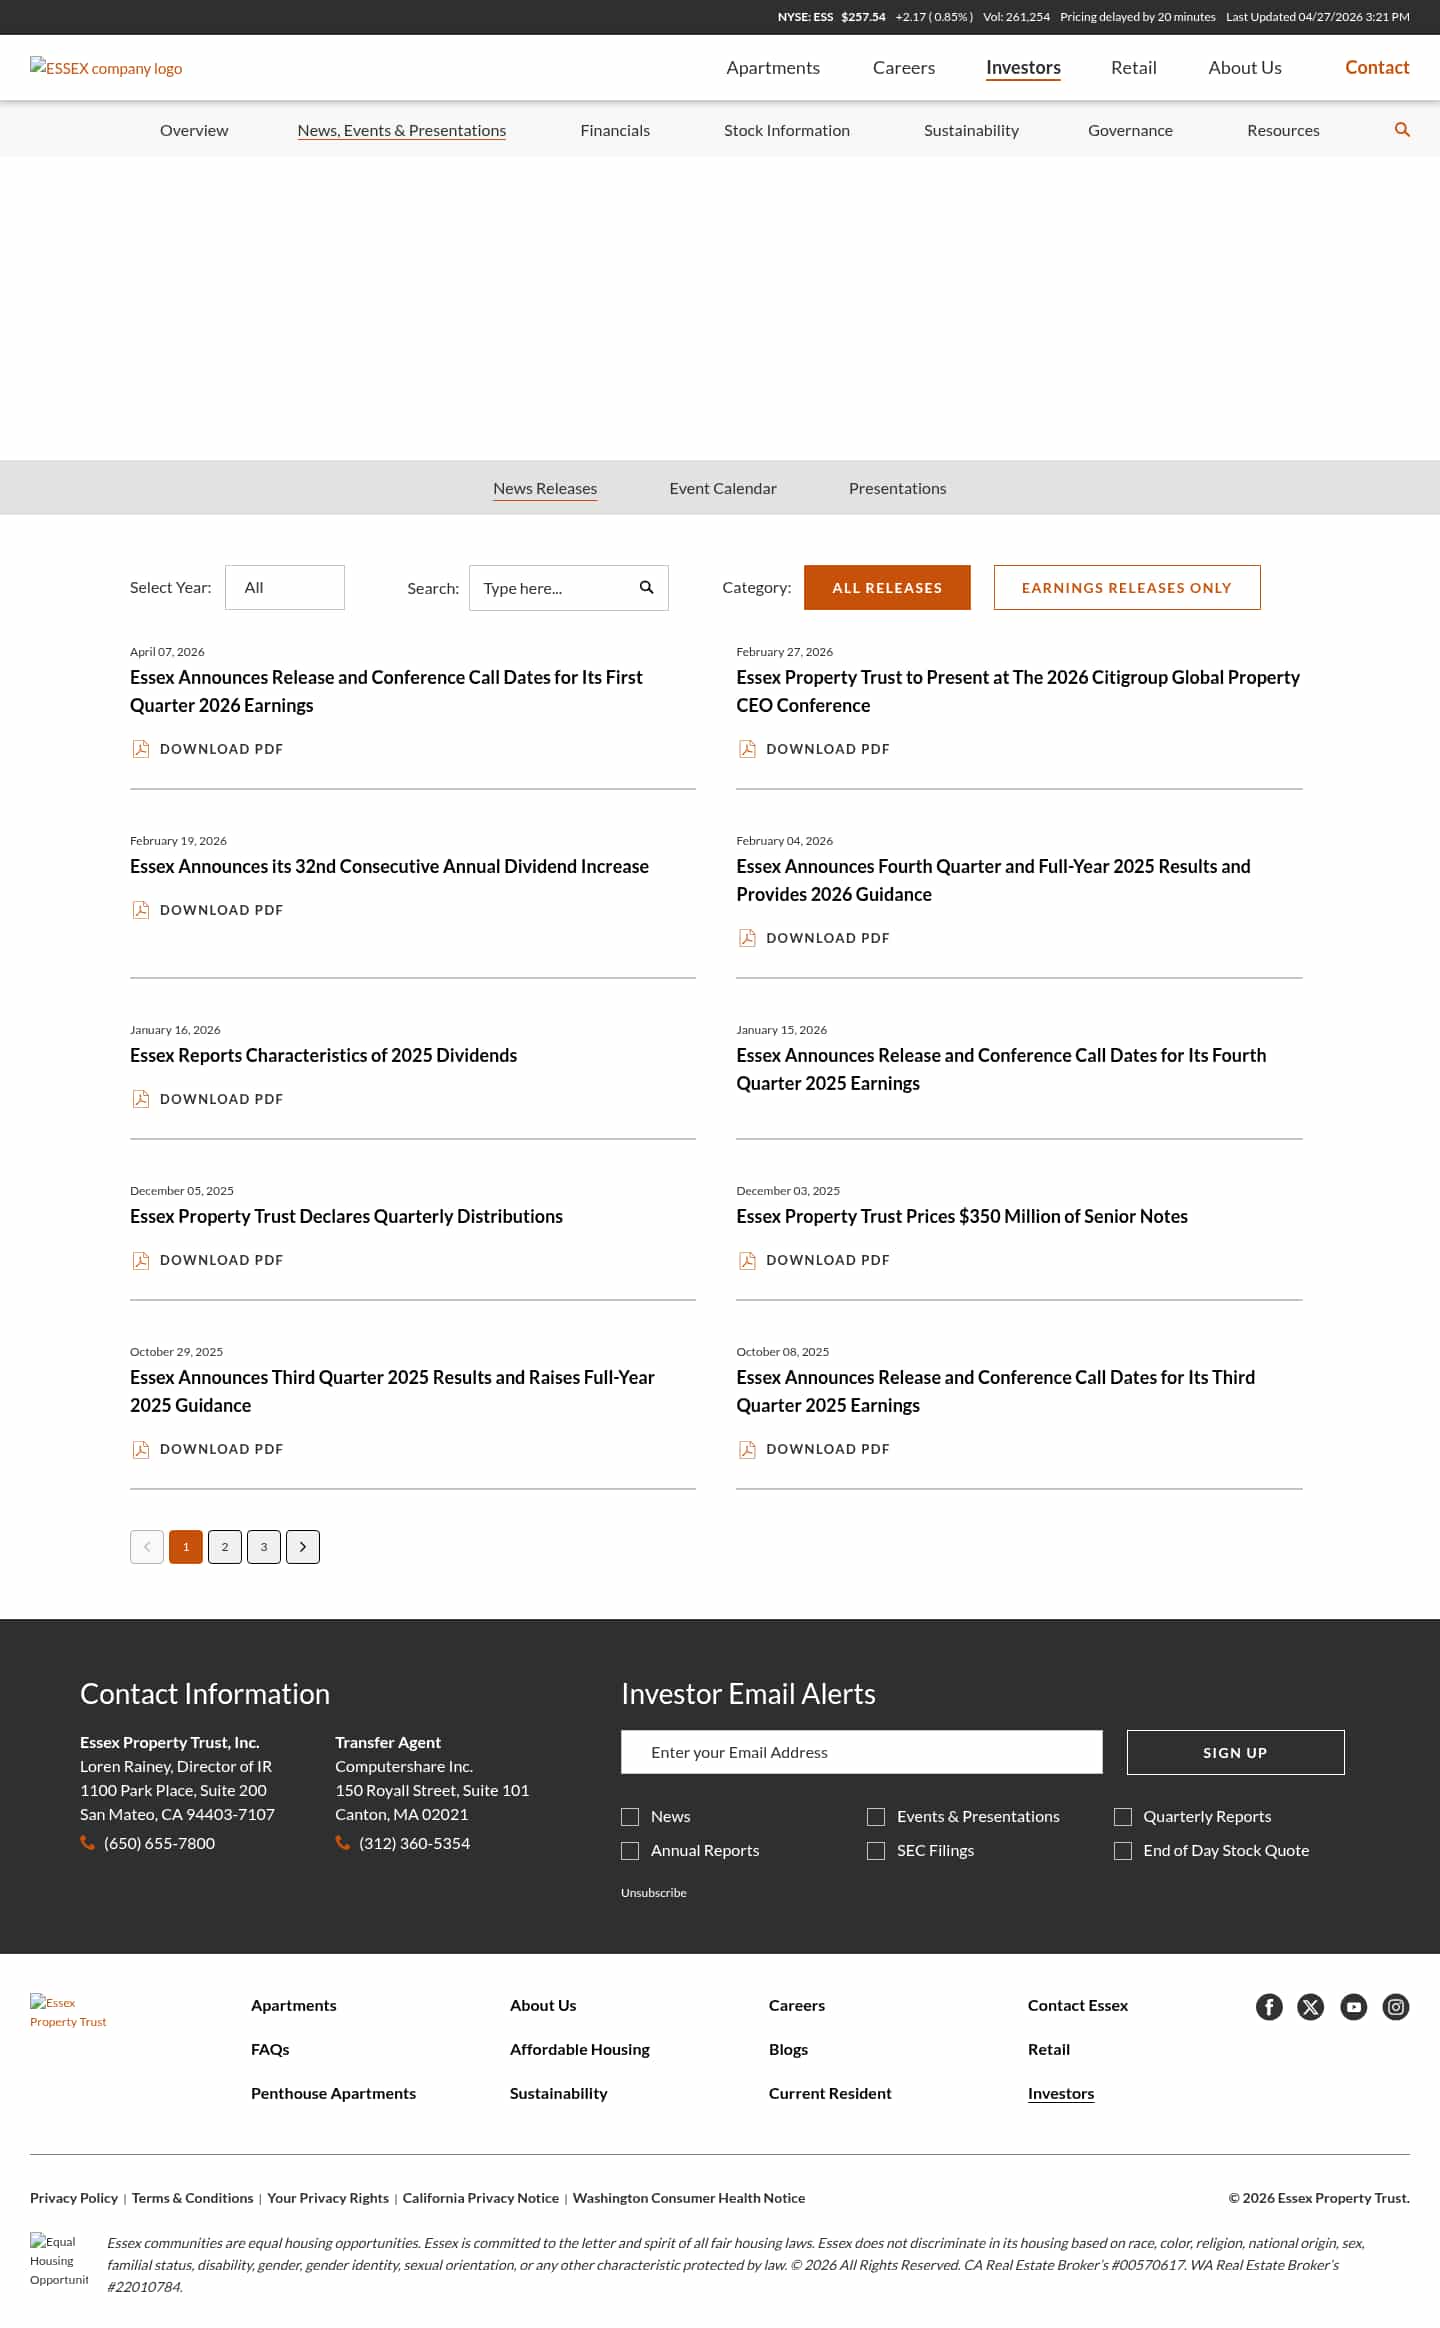Check the Events & Presentations alert box

[x=876, y=1817]
